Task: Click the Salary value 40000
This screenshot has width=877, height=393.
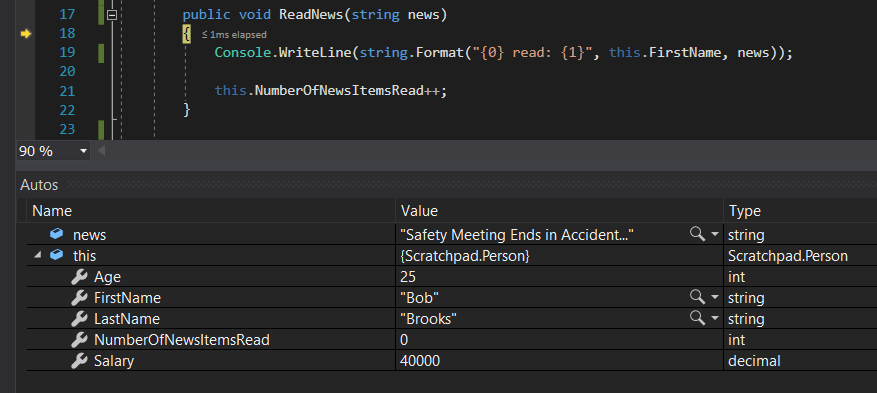Action: [420, 361]
